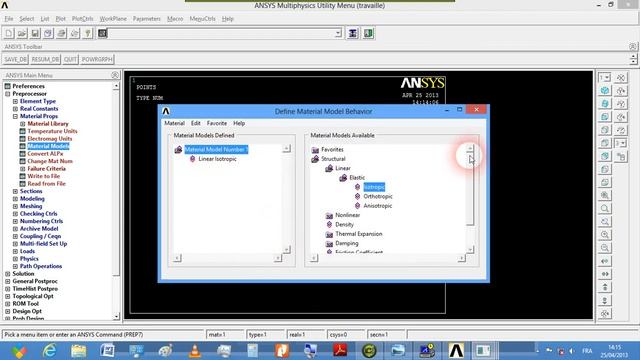Viewport: 640px width, 360px height.
Task: Open Internet Explorer from taskbar
Action: (x=49, y=351)
